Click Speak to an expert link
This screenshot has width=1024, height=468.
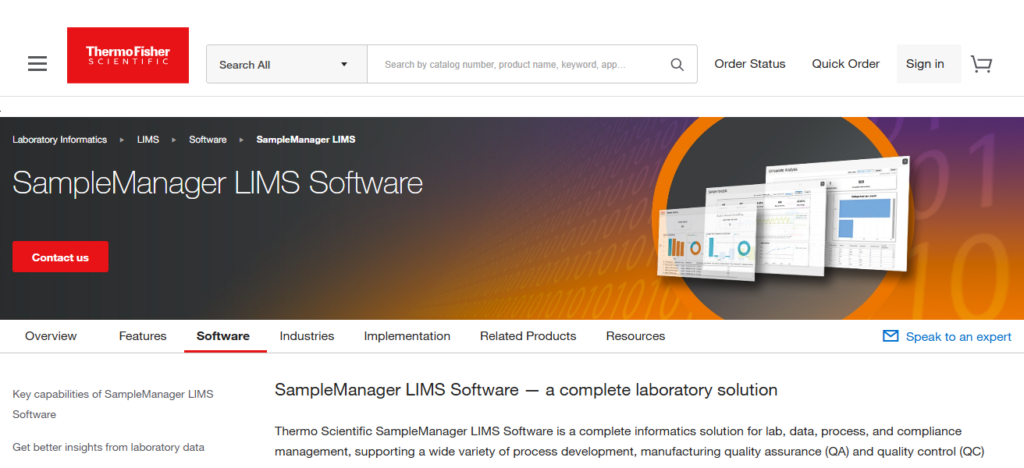(x=959, y=337)
